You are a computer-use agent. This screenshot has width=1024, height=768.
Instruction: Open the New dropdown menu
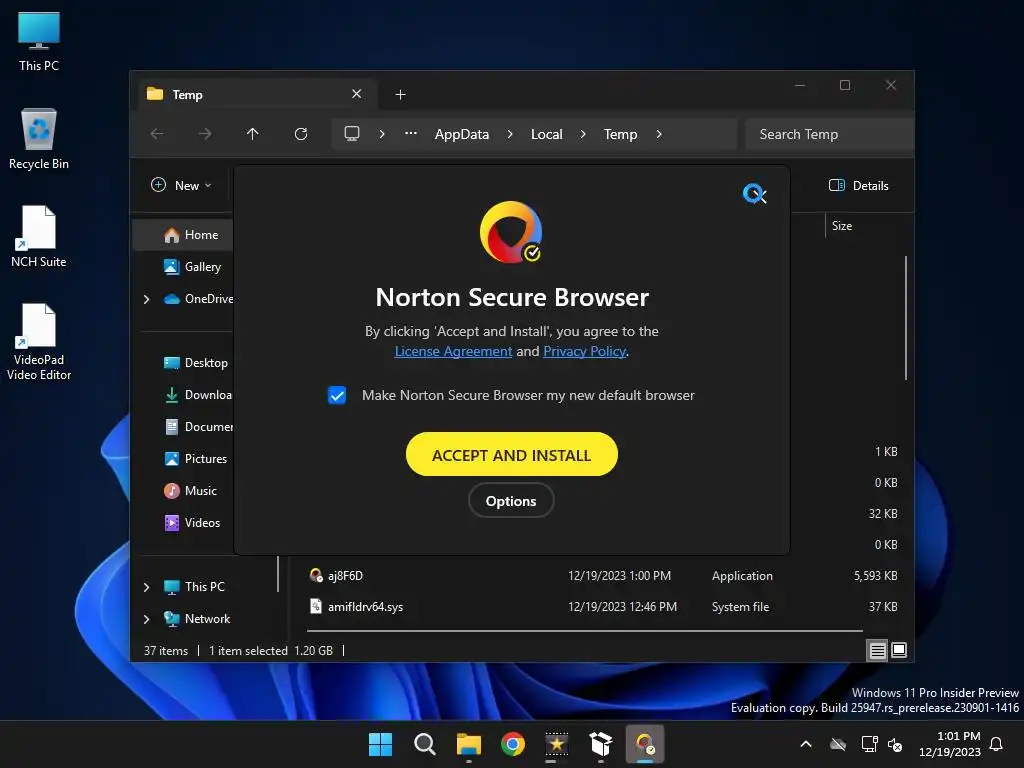[182, 185]
